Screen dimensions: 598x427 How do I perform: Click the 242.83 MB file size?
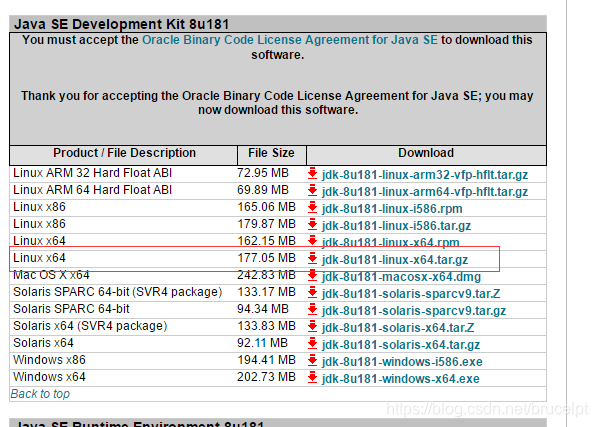click(x=266, y=275)
